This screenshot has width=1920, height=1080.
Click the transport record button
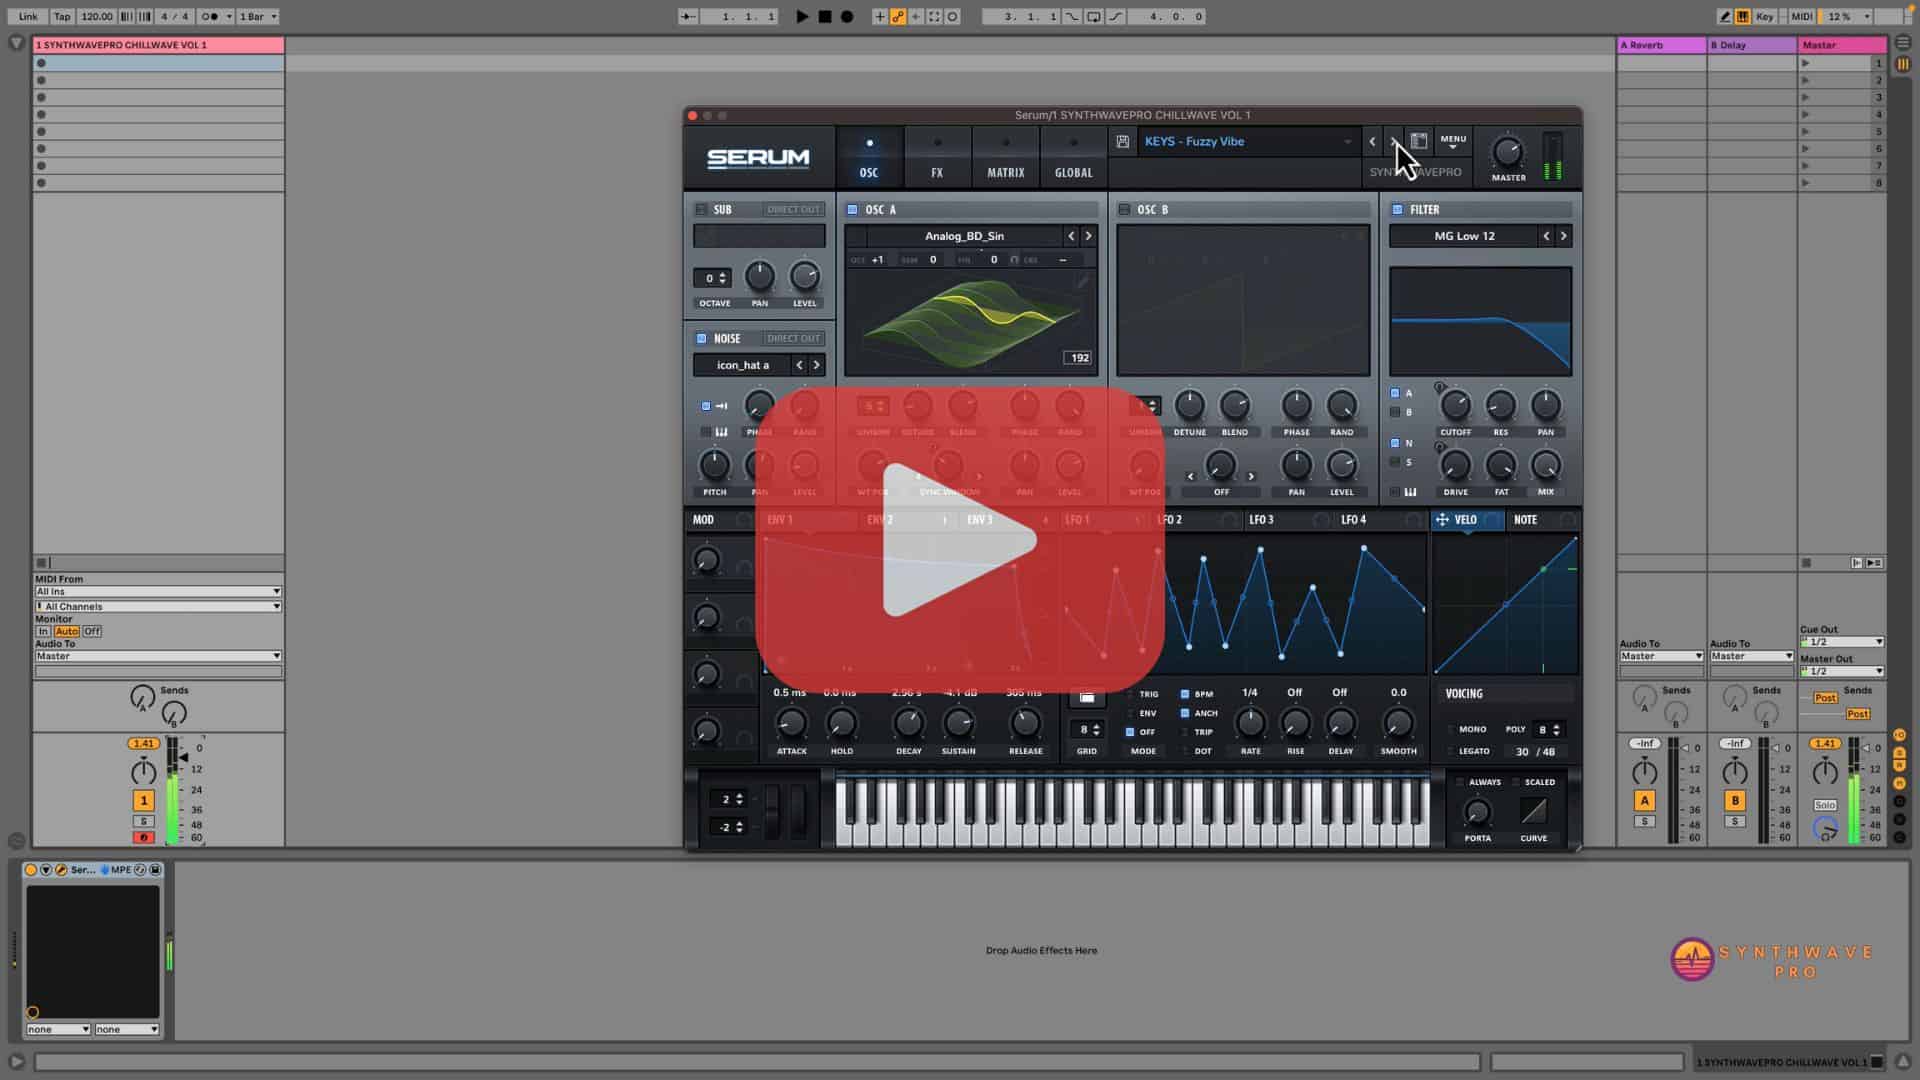point(847,16)
